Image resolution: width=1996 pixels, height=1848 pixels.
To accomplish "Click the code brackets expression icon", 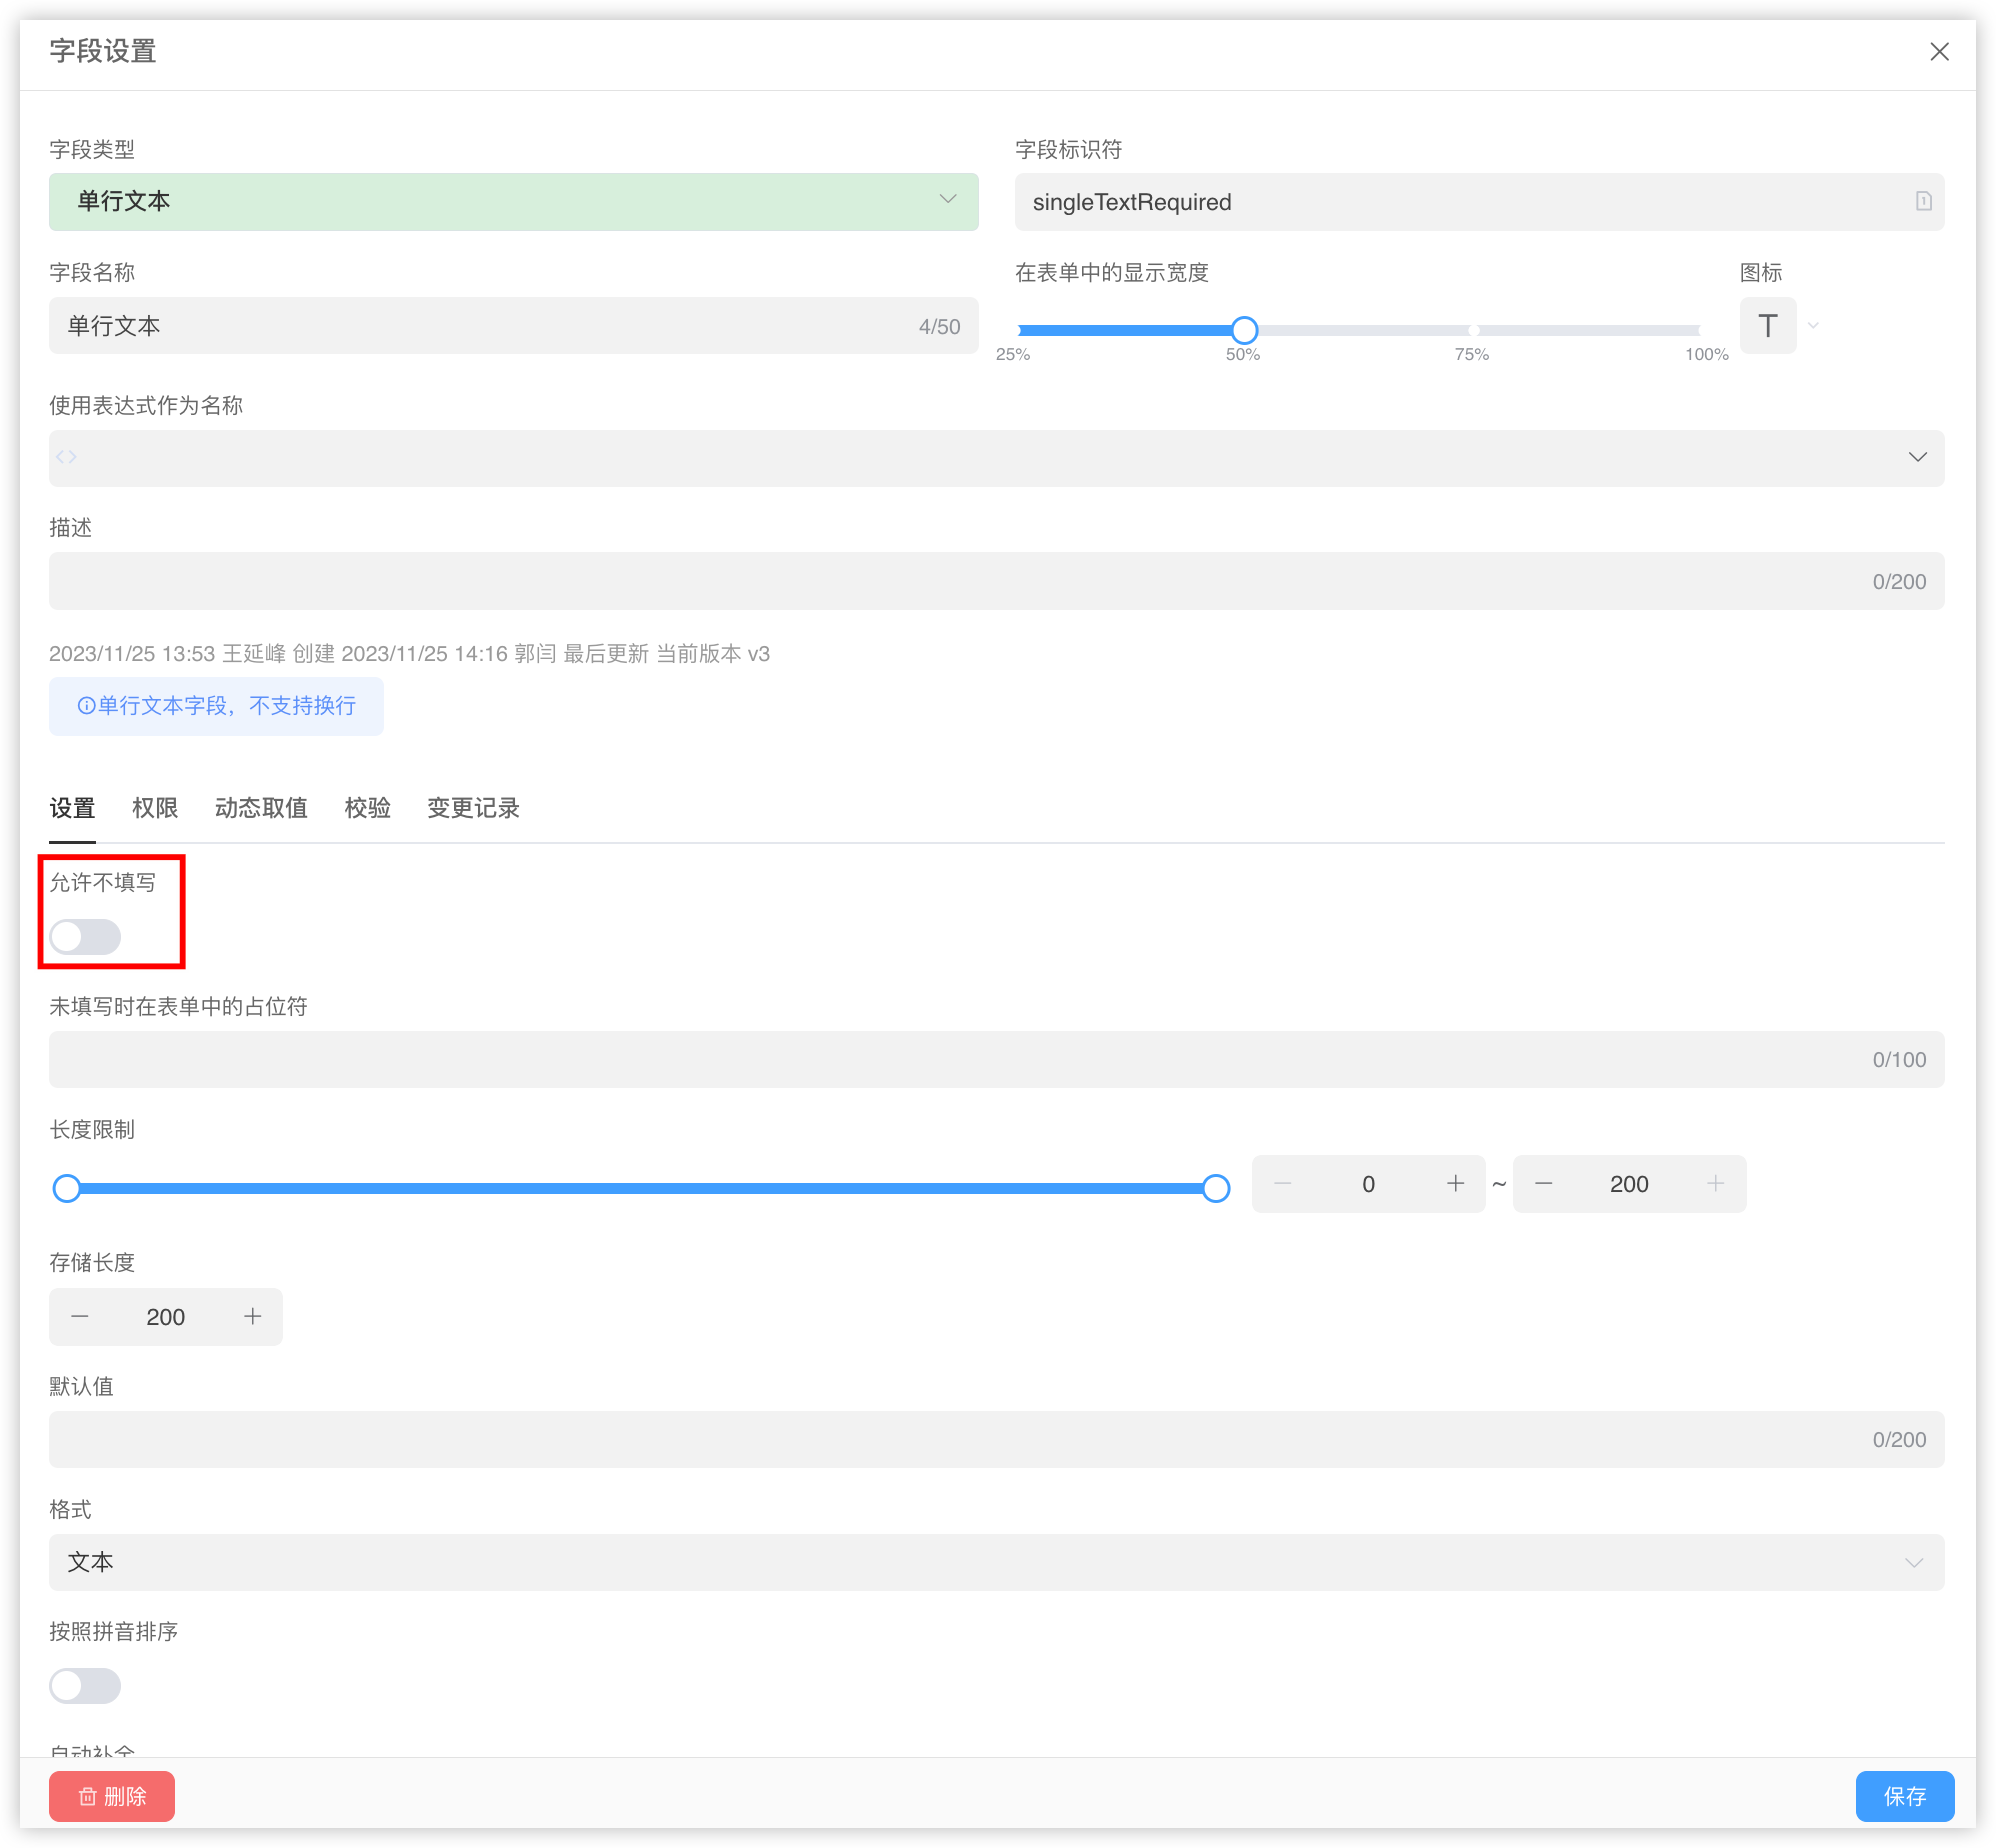I will click(x=67, y=458).
